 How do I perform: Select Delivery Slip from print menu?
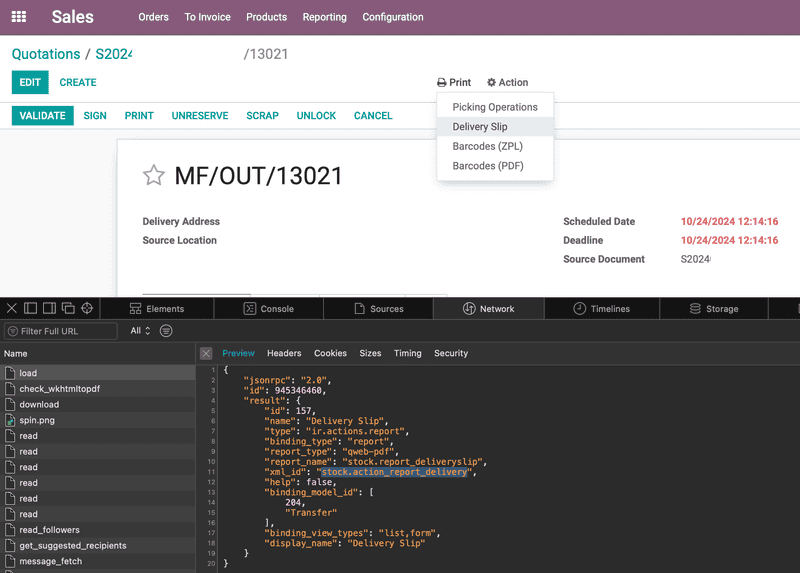495,127
